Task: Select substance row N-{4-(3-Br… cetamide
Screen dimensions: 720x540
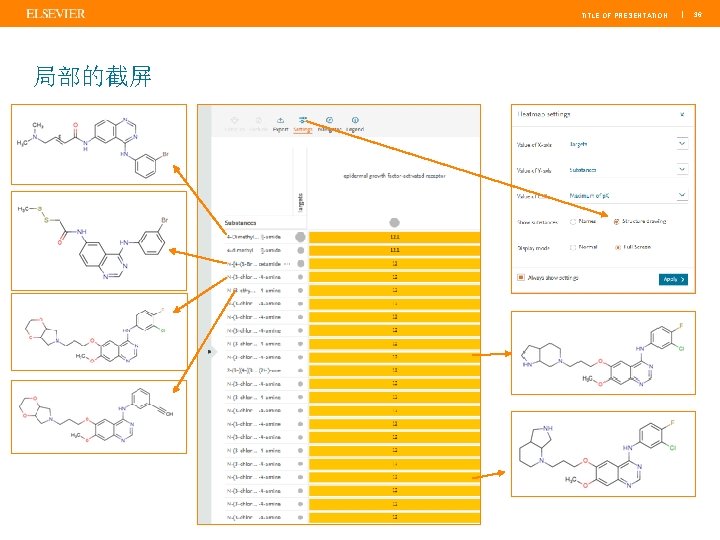Action: (x=253, y=264)
